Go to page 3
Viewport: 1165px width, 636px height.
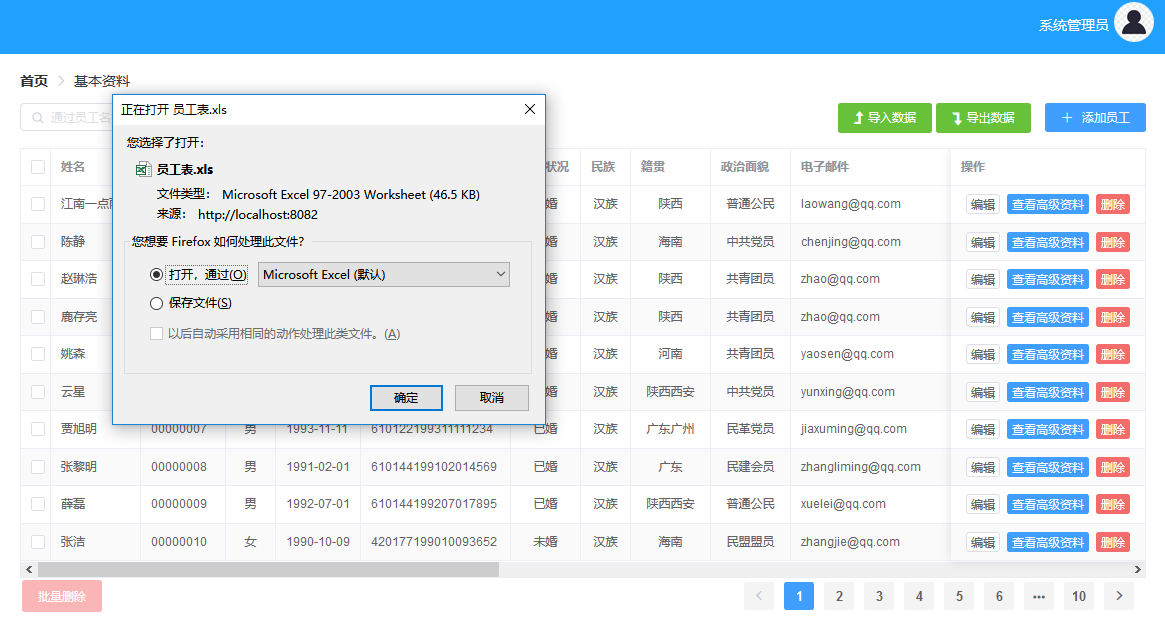coord(879,596)
